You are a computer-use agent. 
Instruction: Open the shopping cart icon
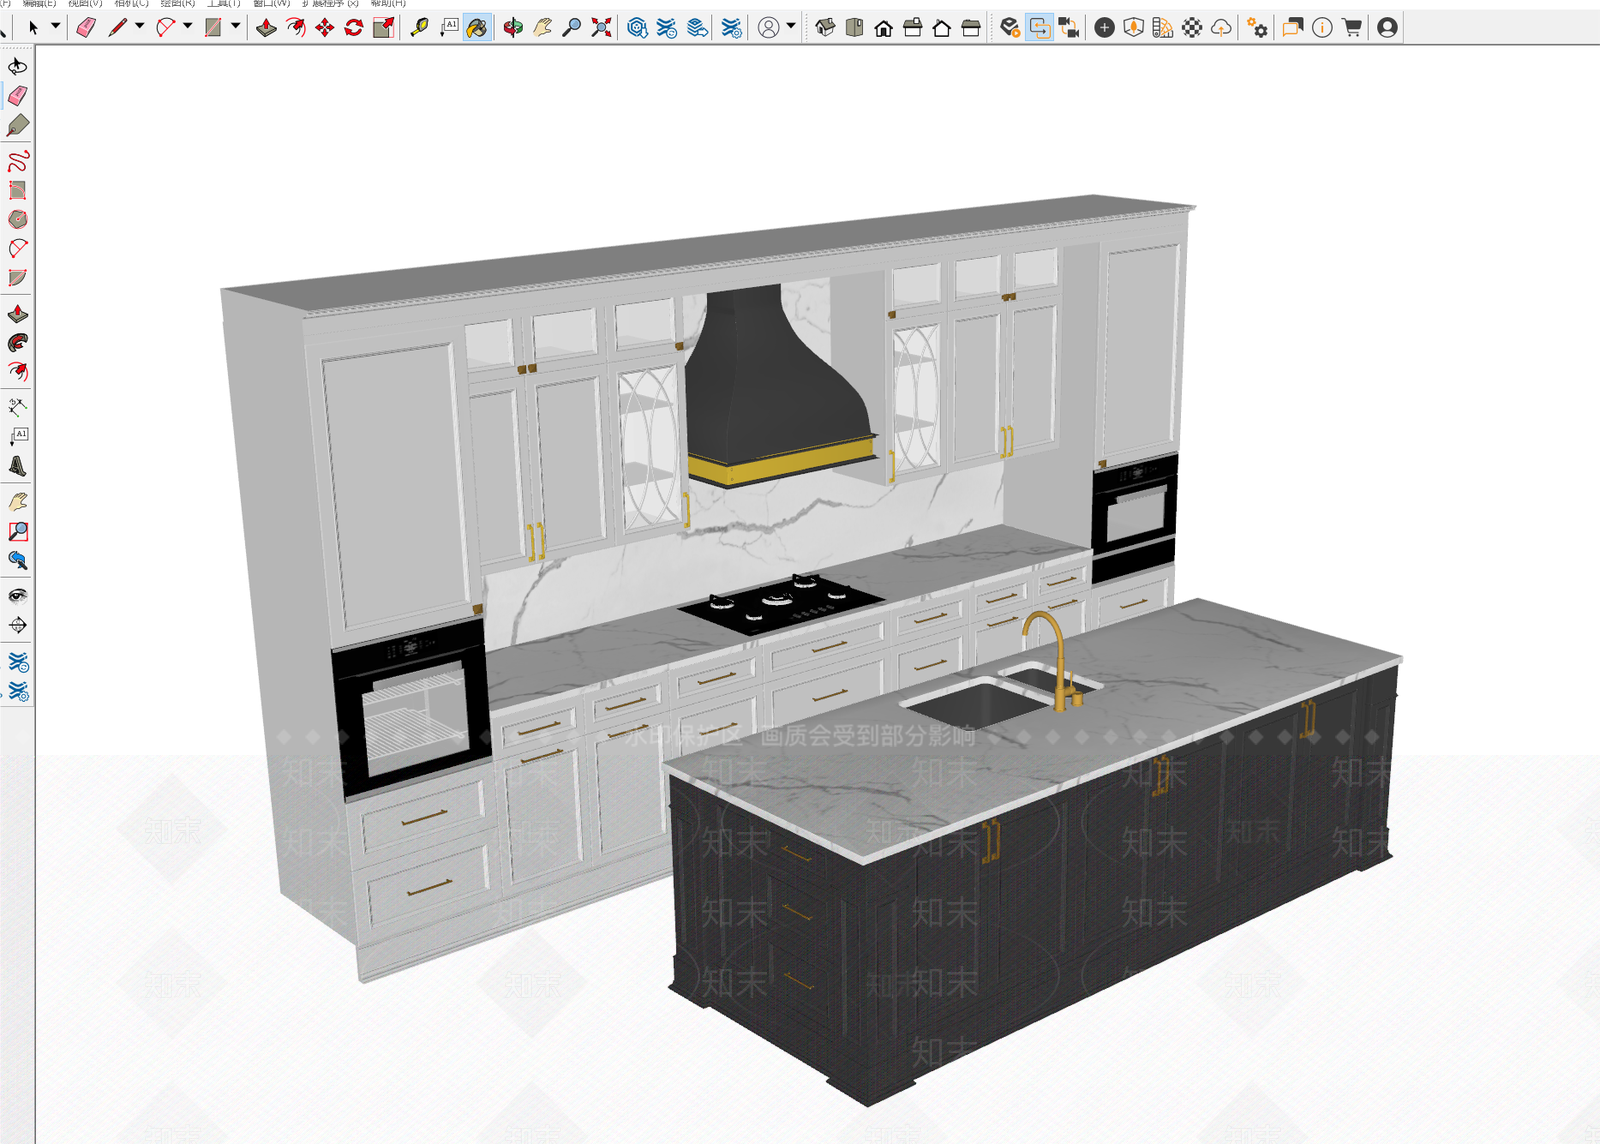(x=1352, y=28)
